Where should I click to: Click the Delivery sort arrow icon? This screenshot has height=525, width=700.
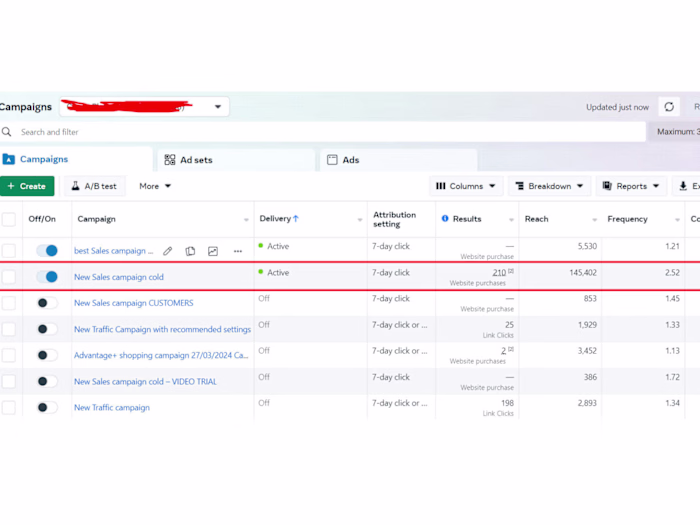[296, 218]
